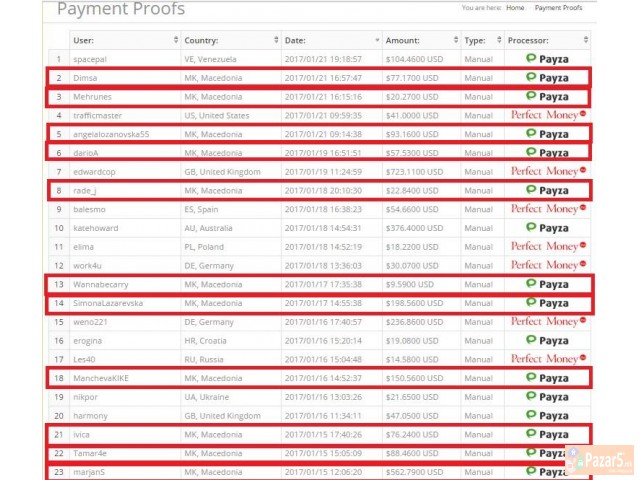
Task: Click Perfect Money logo in weno221's row
Action: [x=547, y=322]
